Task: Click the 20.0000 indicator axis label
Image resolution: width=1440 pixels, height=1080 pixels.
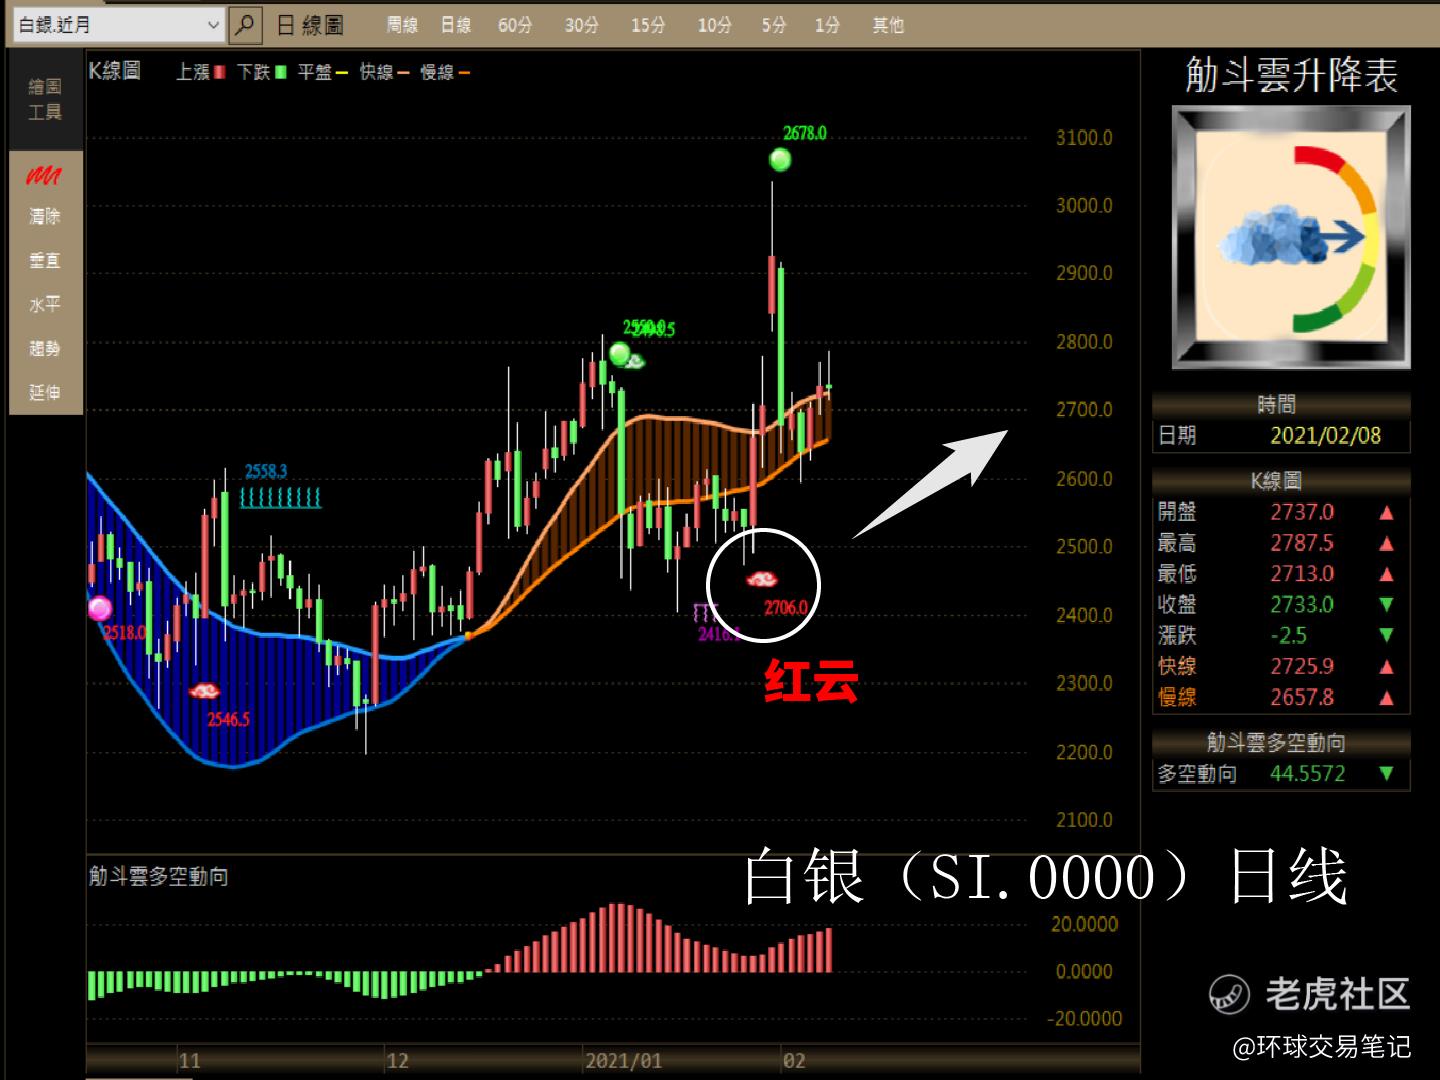Action: pos(1086,924)
